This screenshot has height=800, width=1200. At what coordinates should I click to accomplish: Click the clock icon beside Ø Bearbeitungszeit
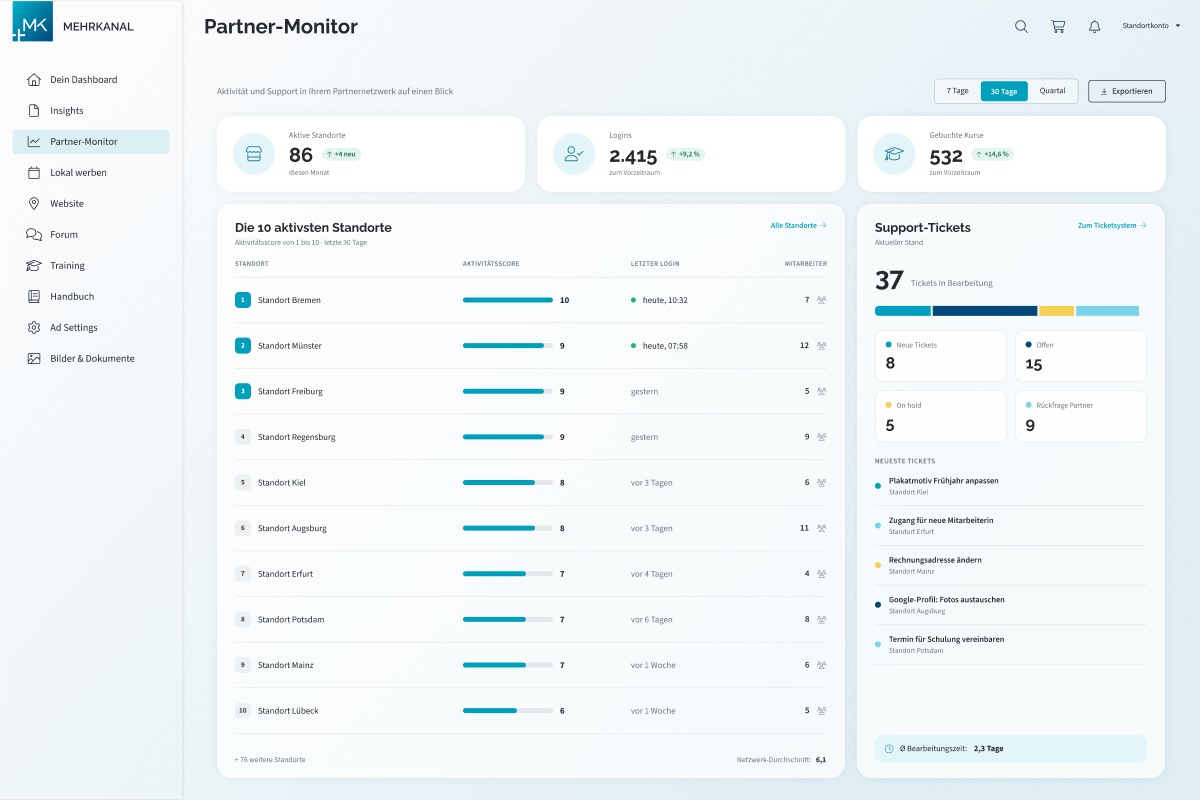click(x=890, y=748)
